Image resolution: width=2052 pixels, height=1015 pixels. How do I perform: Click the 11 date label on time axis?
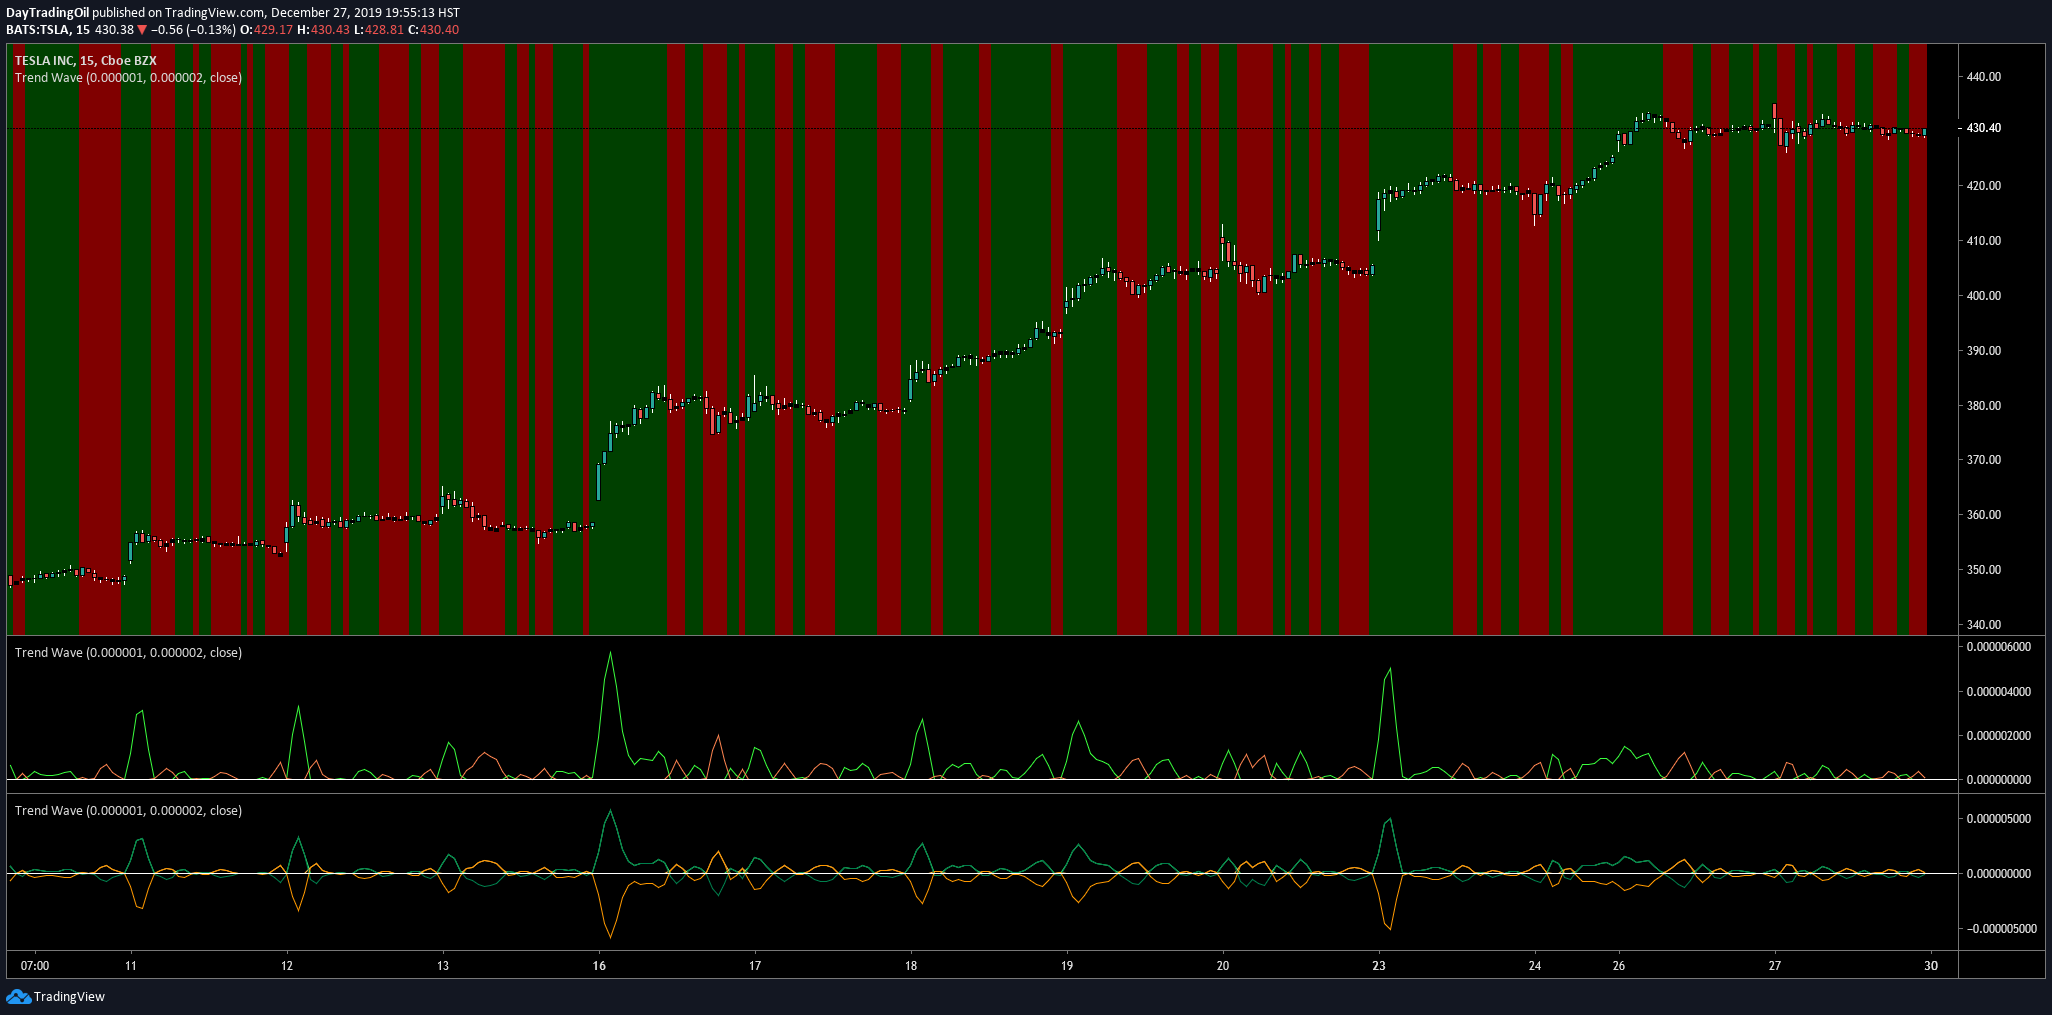[x=131, y=966]
